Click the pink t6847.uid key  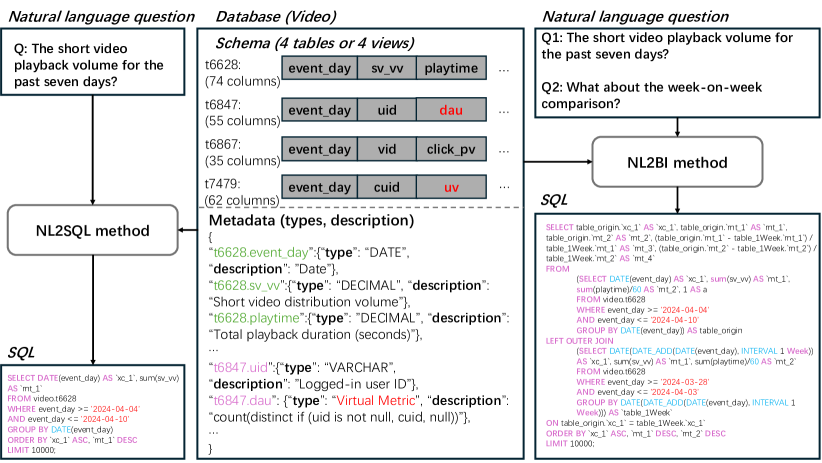coord(241,367)
